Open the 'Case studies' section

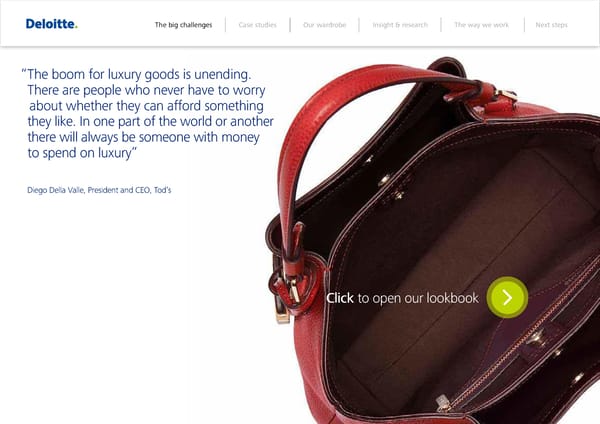(x=258, y=25)
